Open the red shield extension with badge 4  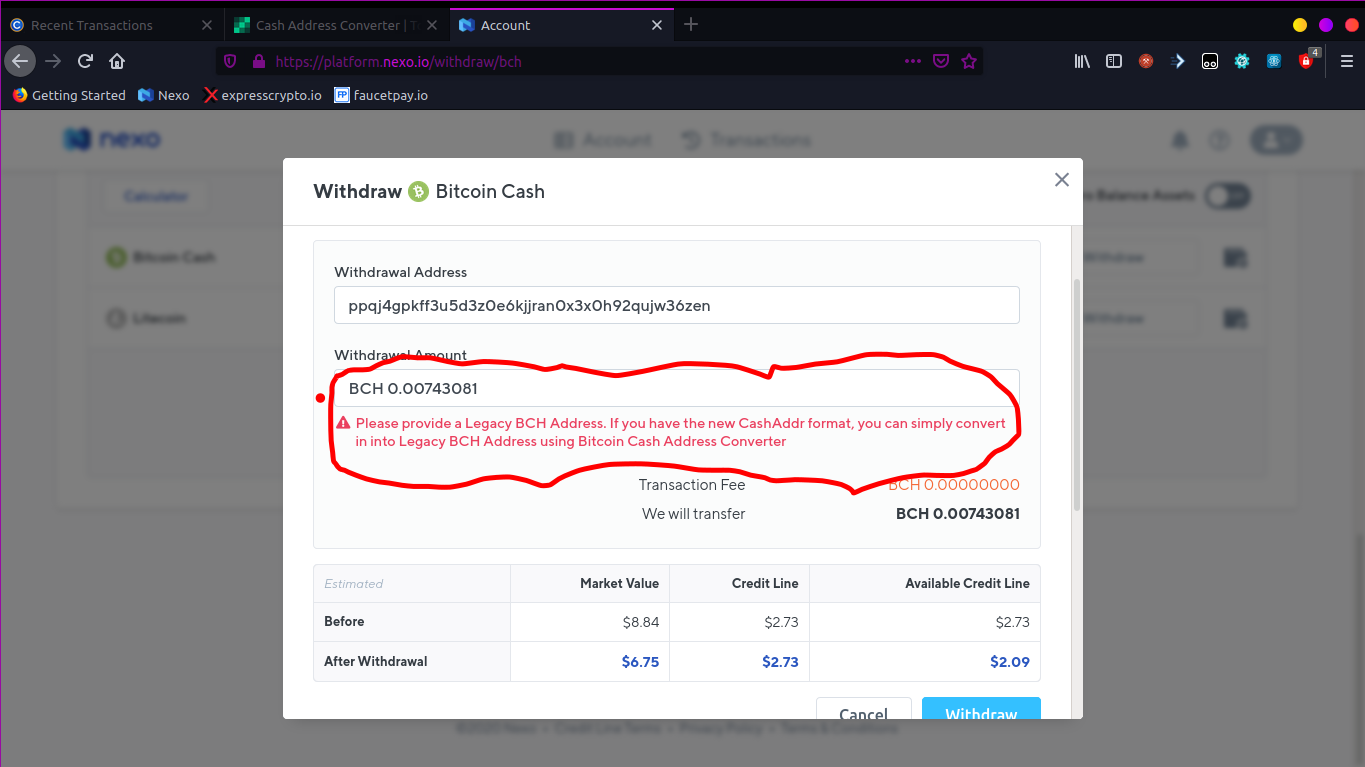pos(1307,59)
